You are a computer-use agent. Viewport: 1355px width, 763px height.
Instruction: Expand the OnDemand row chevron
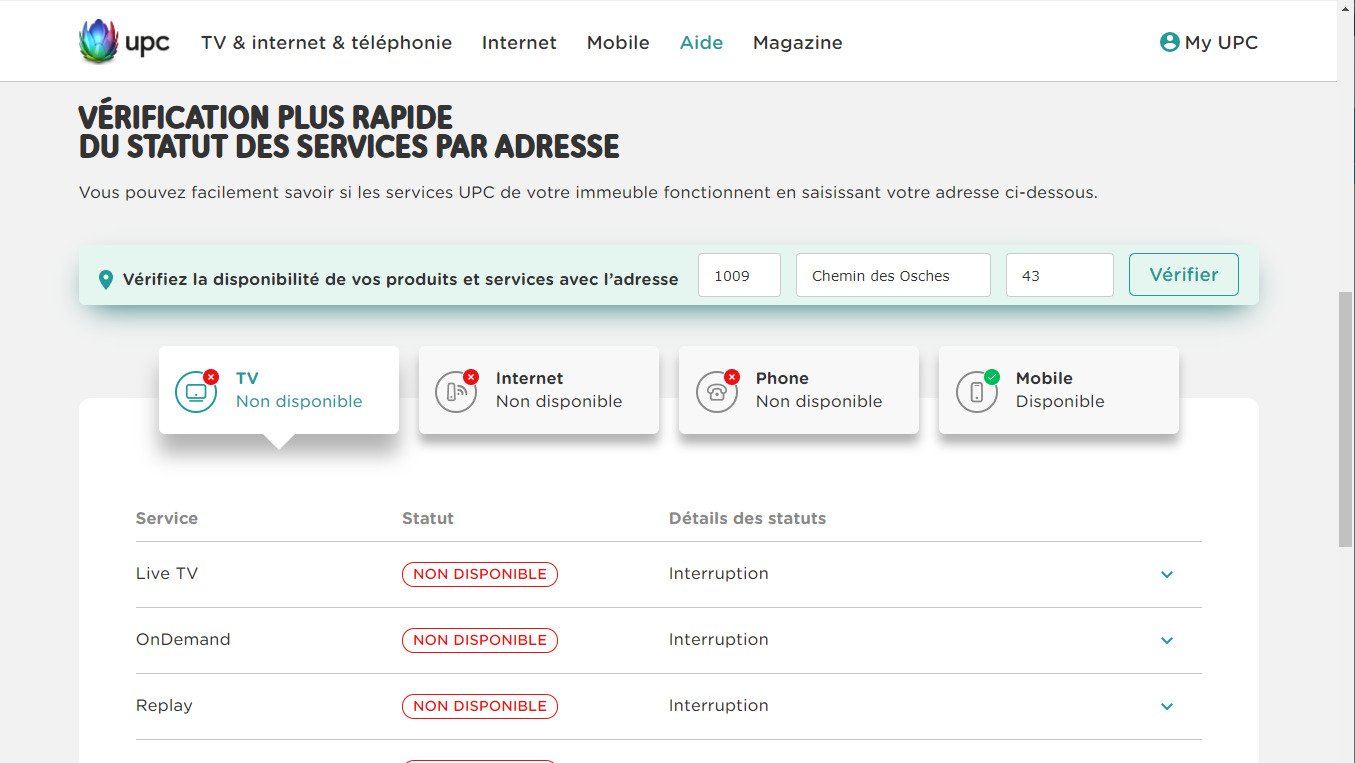tap(1166, 641)
